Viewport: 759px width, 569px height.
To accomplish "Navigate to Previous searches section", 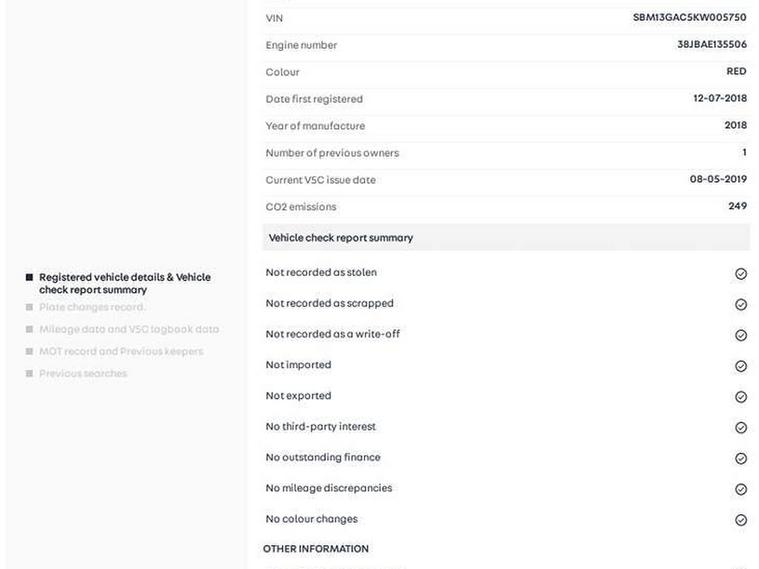I will [x=83, y=373].
